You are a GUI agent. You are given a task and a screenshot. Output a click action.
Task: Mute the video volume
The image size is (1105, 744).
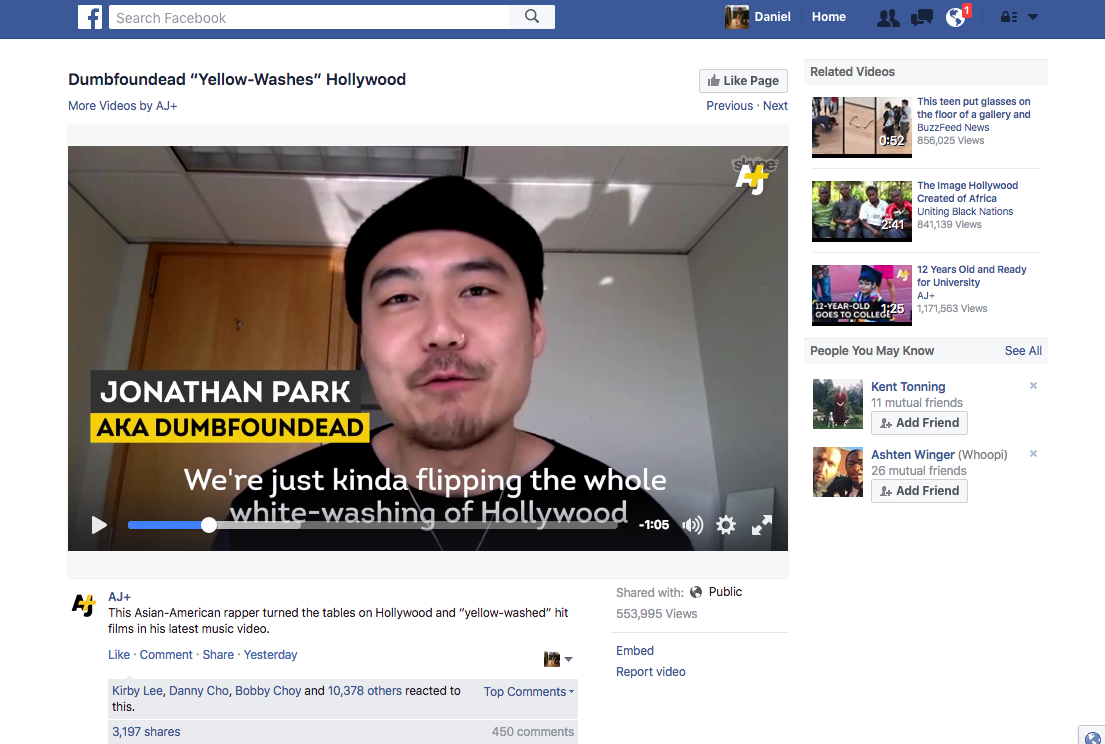click(x=692, y=525)
